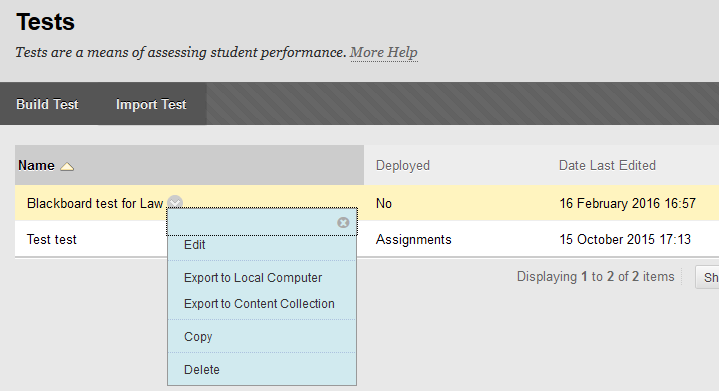Image resolution: width=719 pixels, height=391 pixels.
Task: Click the partially visible Show All button
Action: click(708, 277)
